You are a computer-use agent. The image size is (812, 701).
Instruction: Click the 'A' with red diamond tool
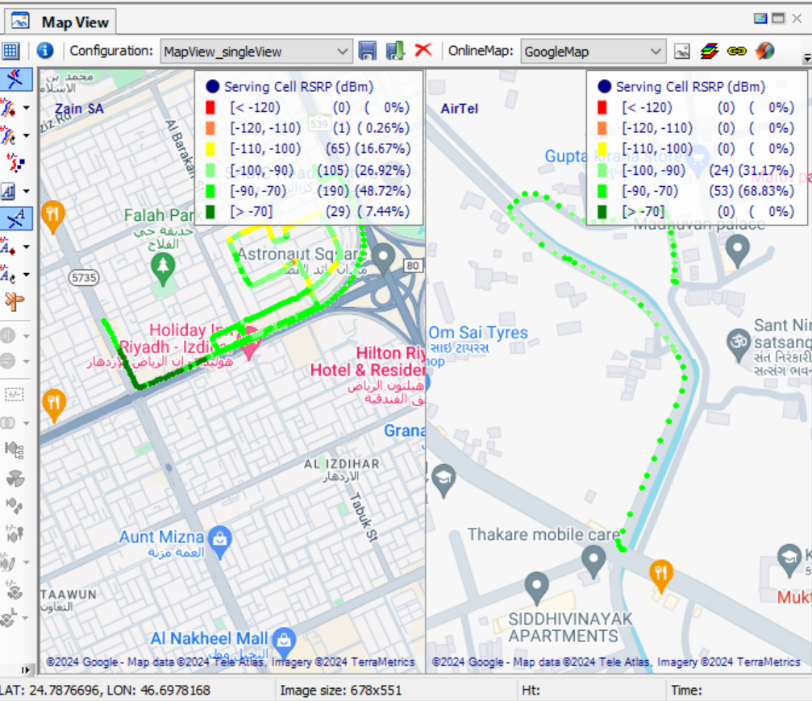[x=8, y=247]
